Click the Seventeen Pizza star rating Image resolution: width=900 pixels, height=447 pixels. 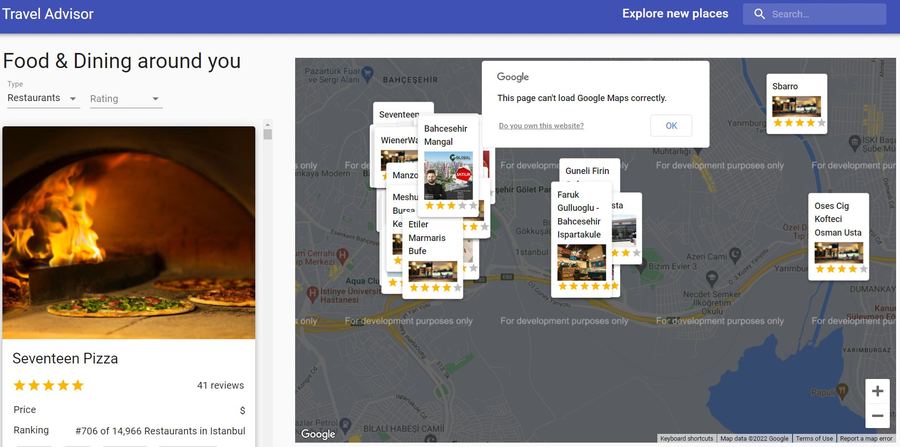[x=48, y=385]
